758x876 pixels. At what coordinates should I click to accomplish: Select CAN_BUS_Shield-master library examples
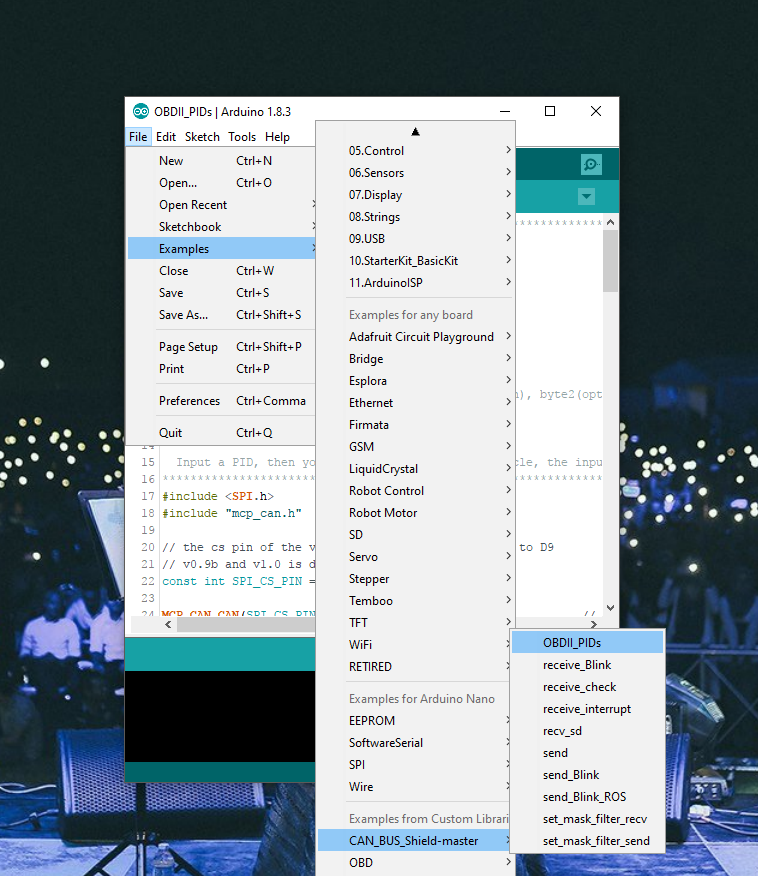coord(414,841)
